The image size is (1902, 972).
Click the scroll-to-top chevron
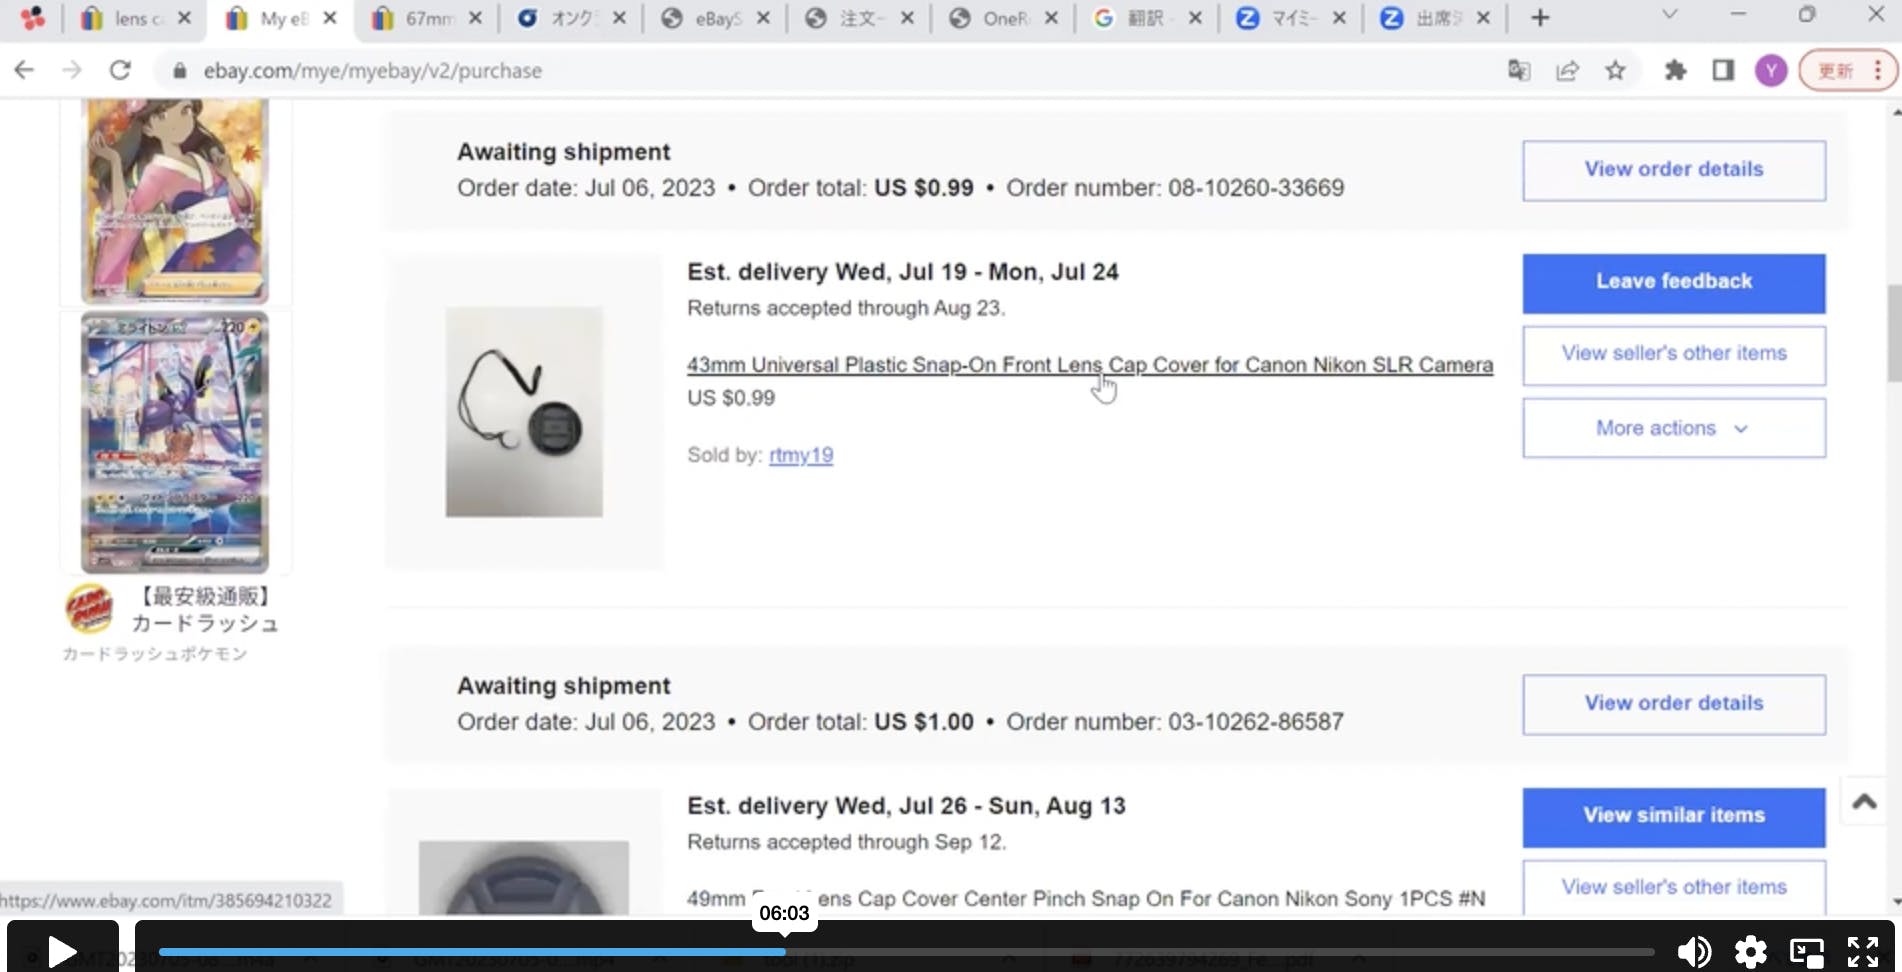coord(1863,801)
